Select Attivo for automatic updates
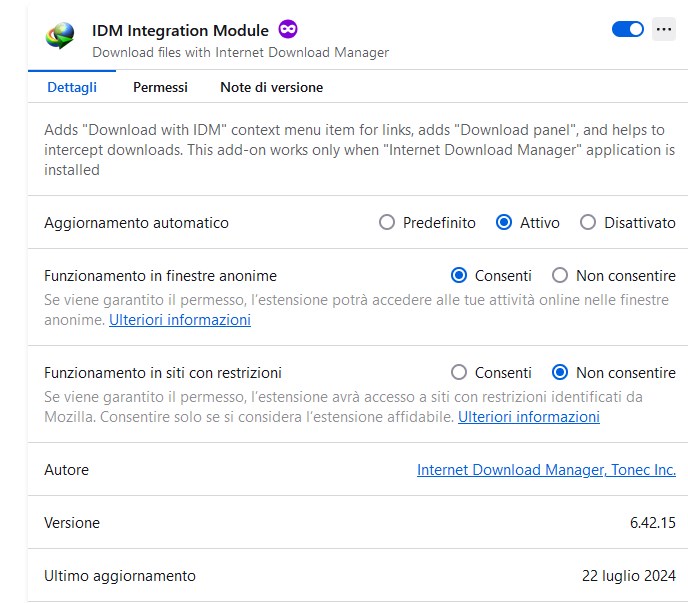This screenshot has width=688, height=603. click(x=505, y=223)
